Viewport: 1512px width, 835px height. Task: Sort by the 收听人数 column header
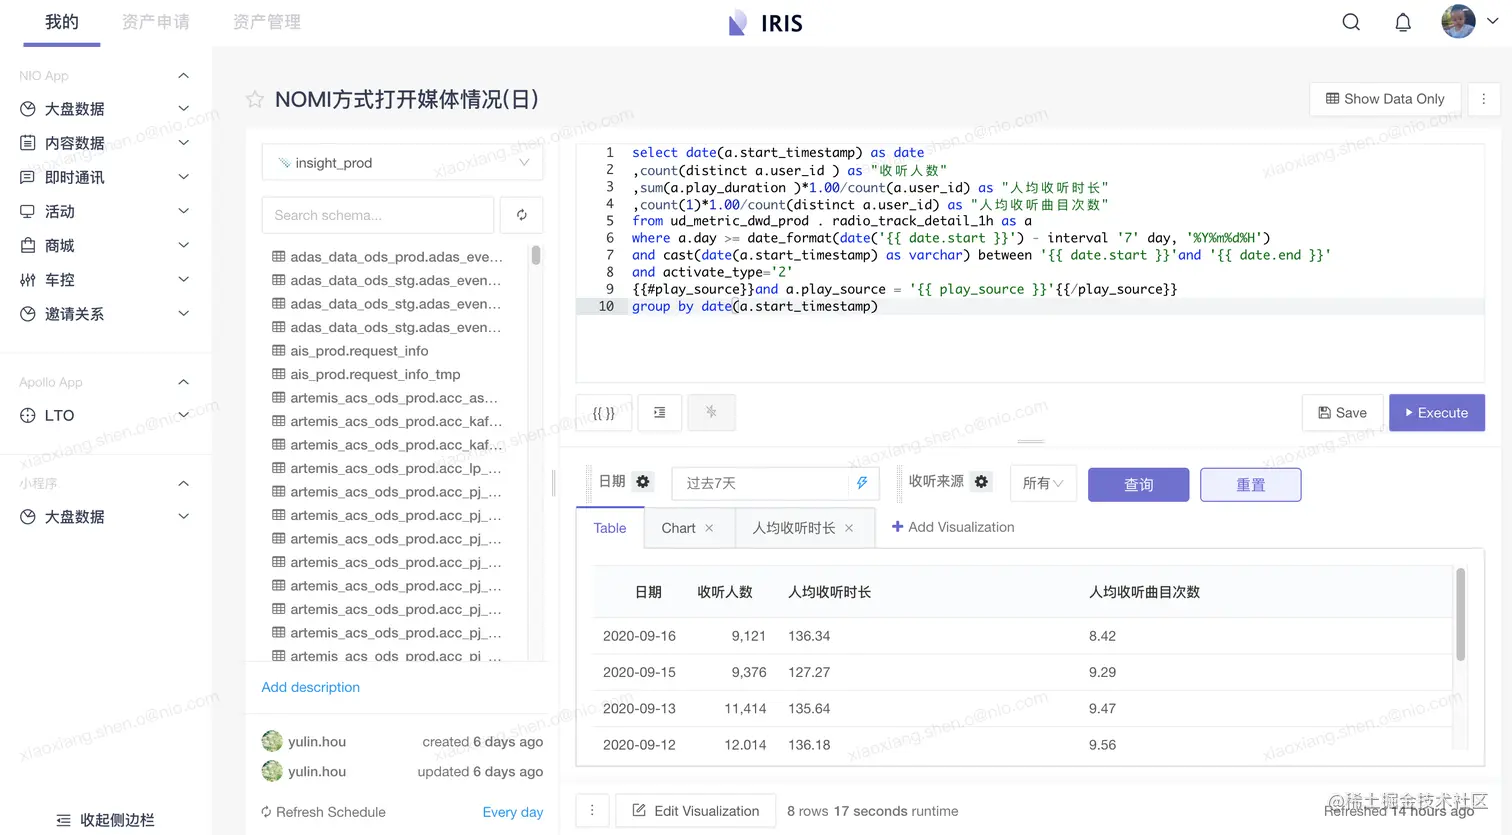click(725, 592)
